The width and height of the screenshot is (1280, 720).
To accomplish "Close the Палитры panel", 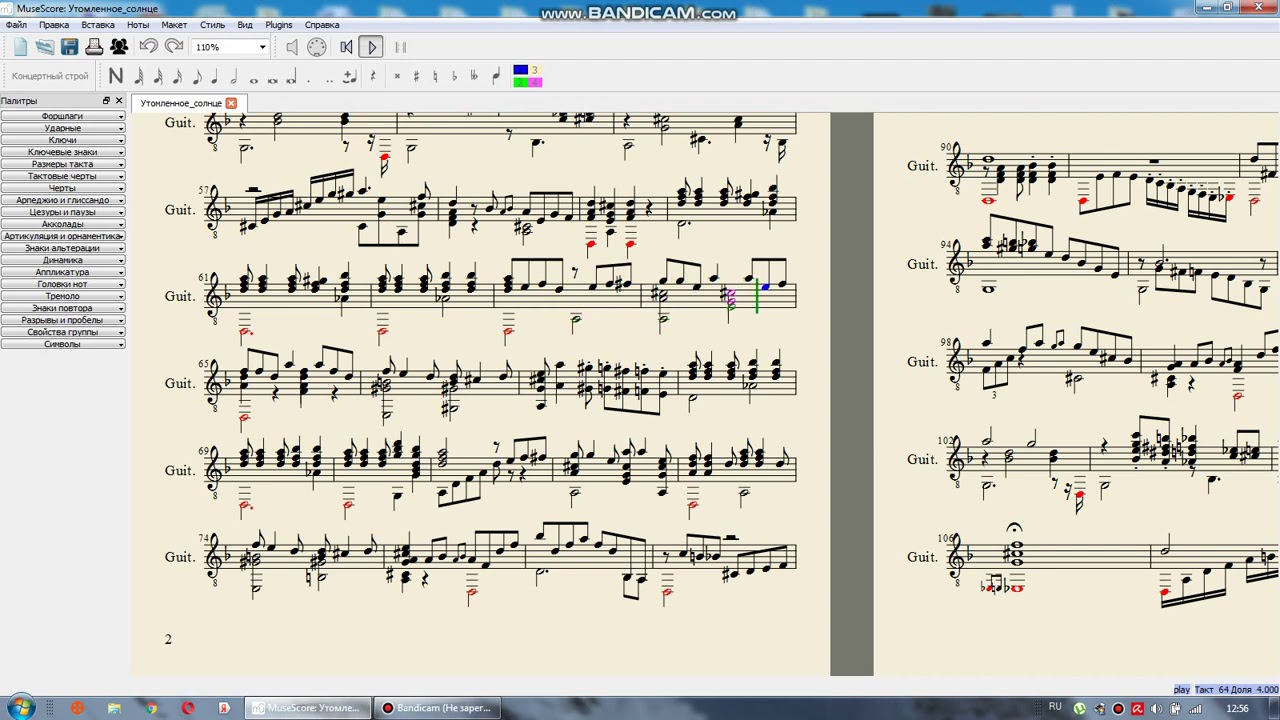I will (x=119, y=101).
